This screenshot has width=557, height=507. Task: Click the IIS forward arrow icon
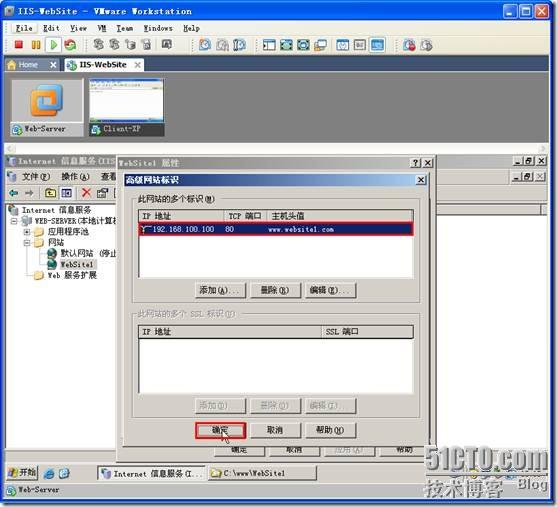coord(29,193)
